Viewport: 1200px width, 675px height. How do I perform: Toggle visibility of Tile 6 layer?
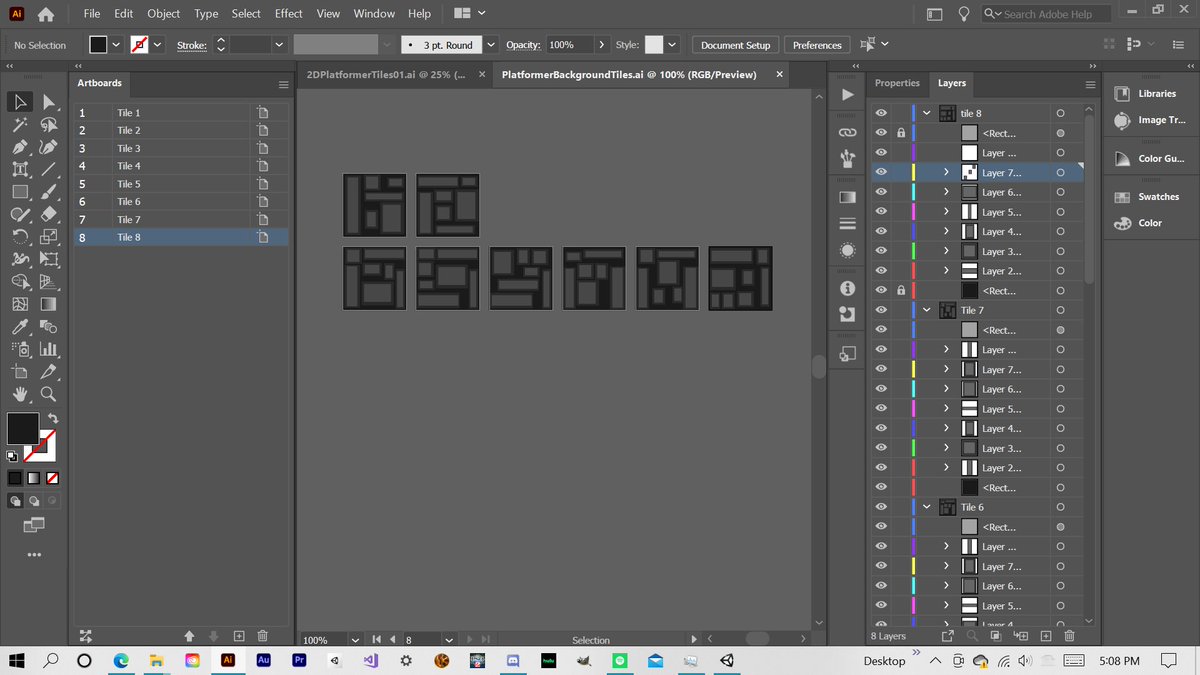click(x=881, y=507)
